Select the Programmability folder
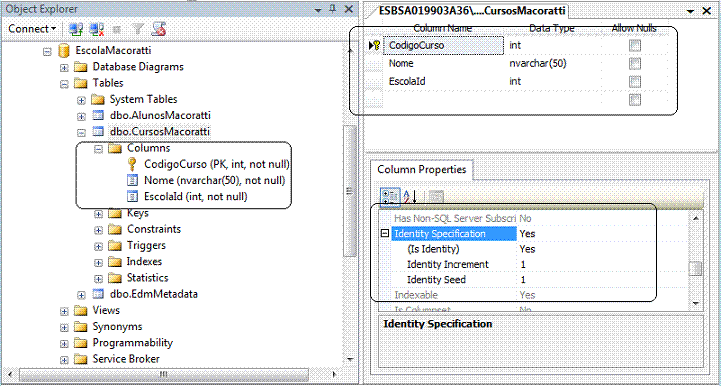Screen dimensions: 721x386 tap(132, 343)
